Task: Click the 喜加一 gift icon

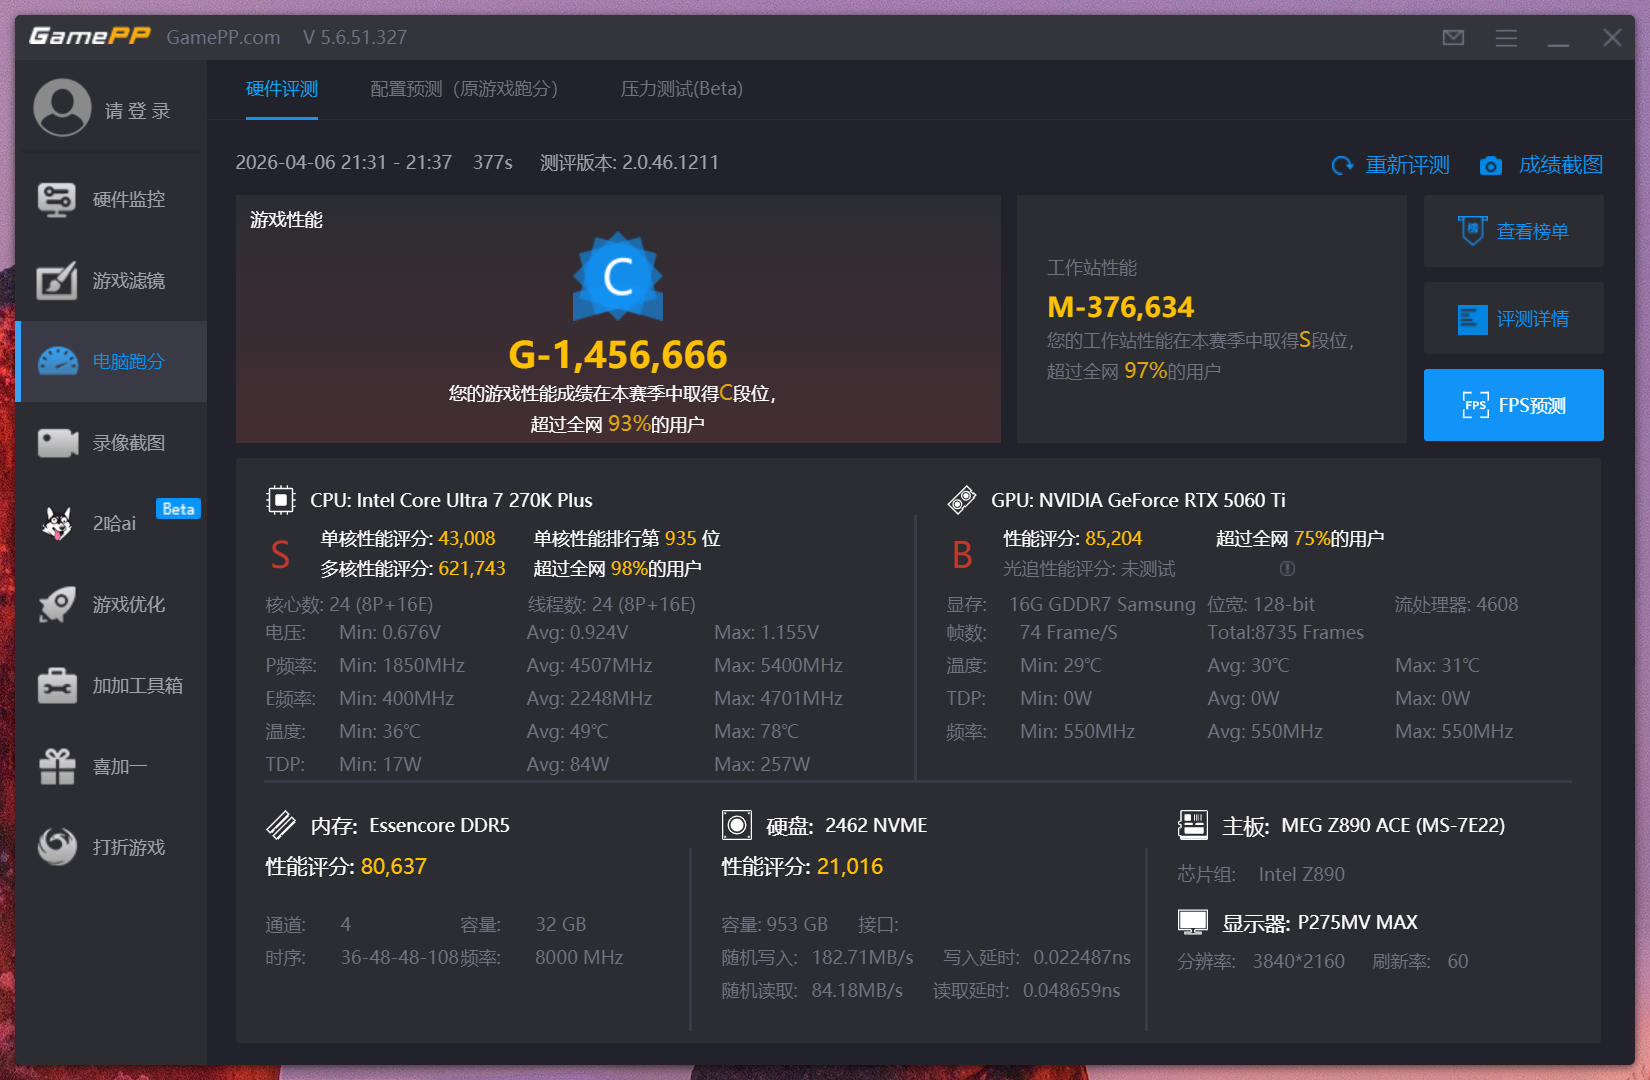Action: (57, 766)
